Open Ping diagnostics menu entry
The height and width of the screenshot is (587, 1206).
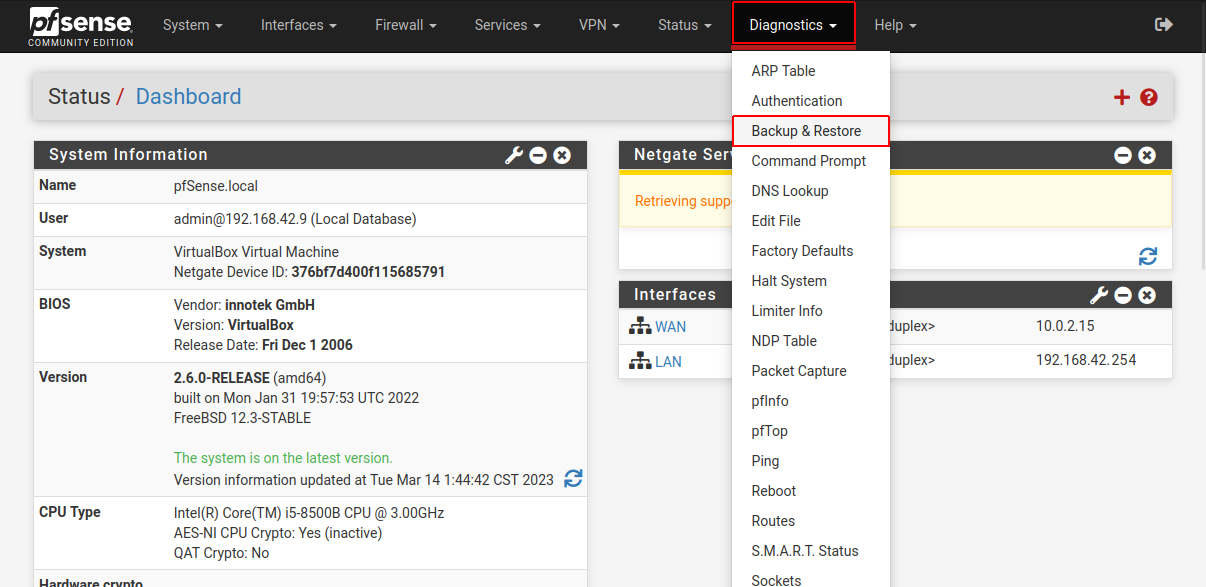811,461
